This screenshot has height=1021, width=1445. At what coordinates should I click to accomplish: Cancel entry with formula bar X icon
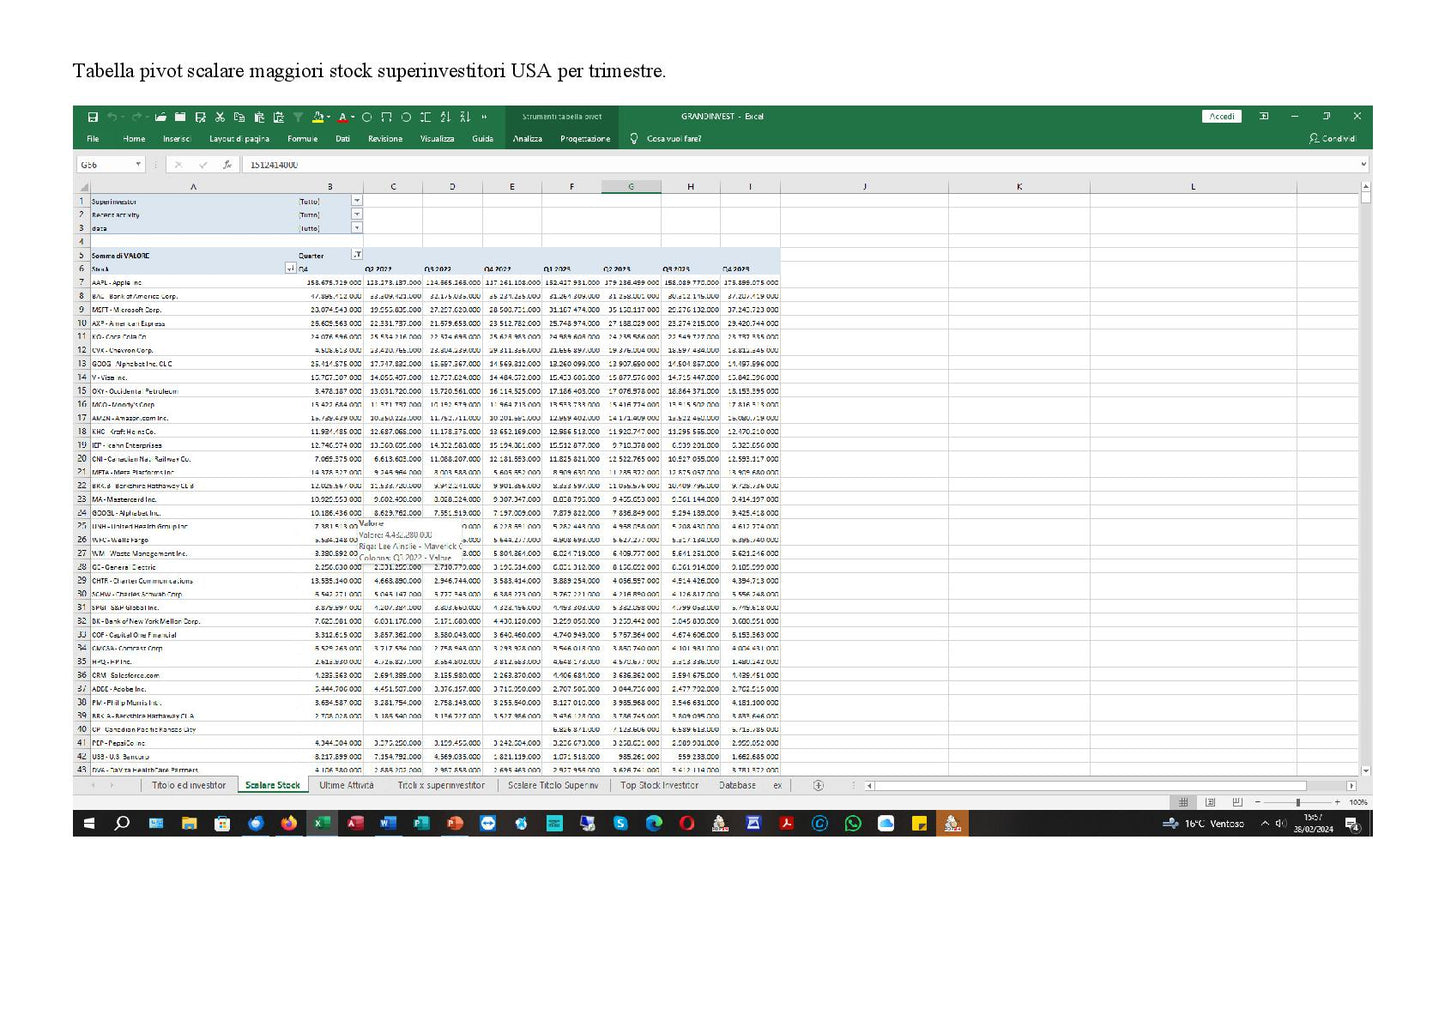point(178,164)
